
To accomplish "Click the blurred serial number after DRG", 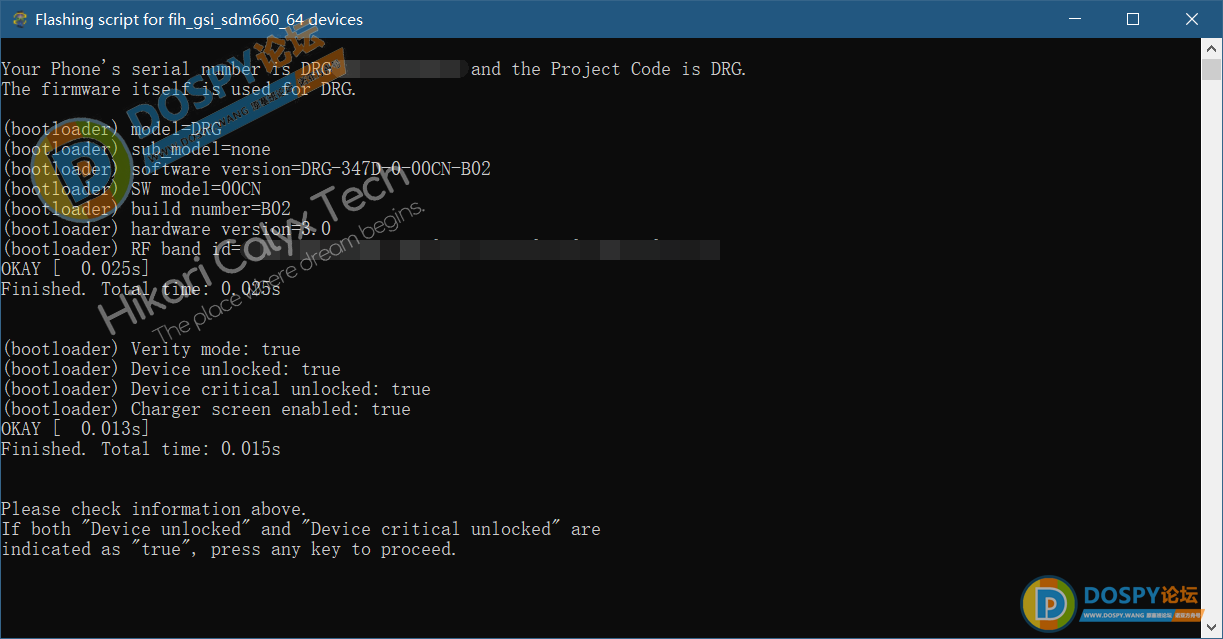I will [x=400, y=69].
